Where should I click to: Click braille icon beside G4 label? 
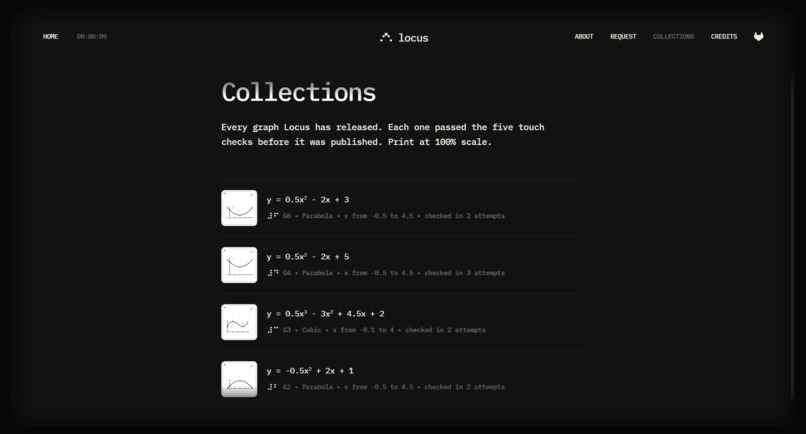point(272,273)
